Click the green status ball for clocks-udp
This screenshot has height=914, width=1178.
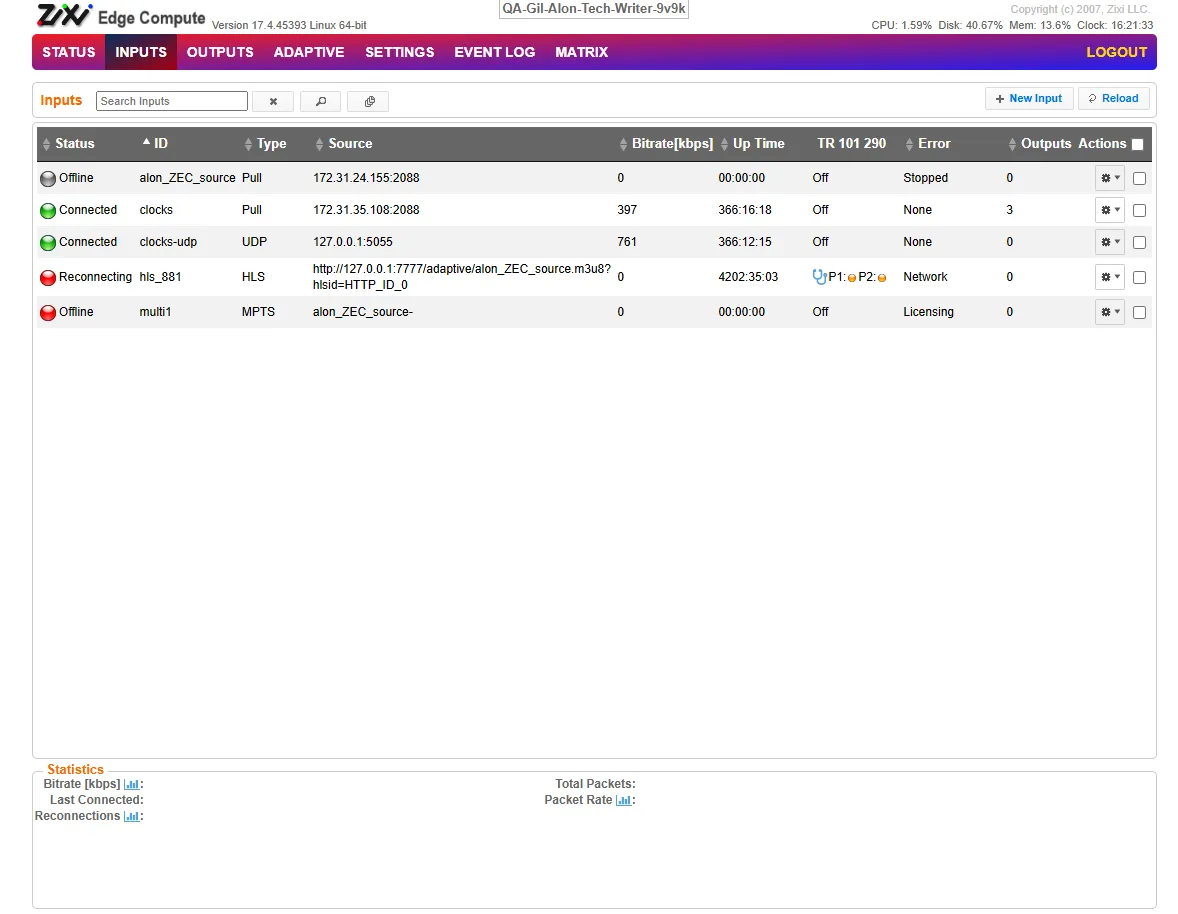pos(48,243)
